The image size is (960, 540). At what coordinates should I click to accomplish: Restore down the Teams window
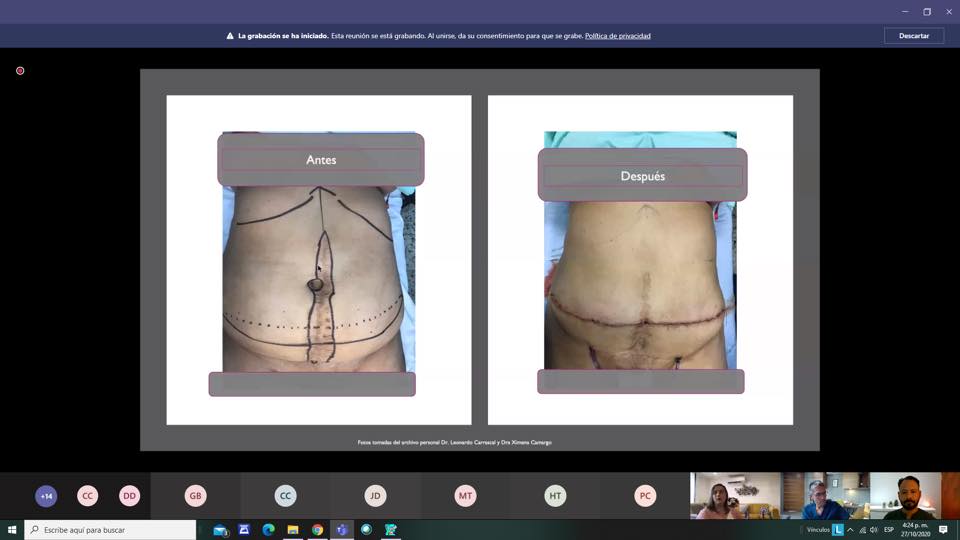pos(927,12)
